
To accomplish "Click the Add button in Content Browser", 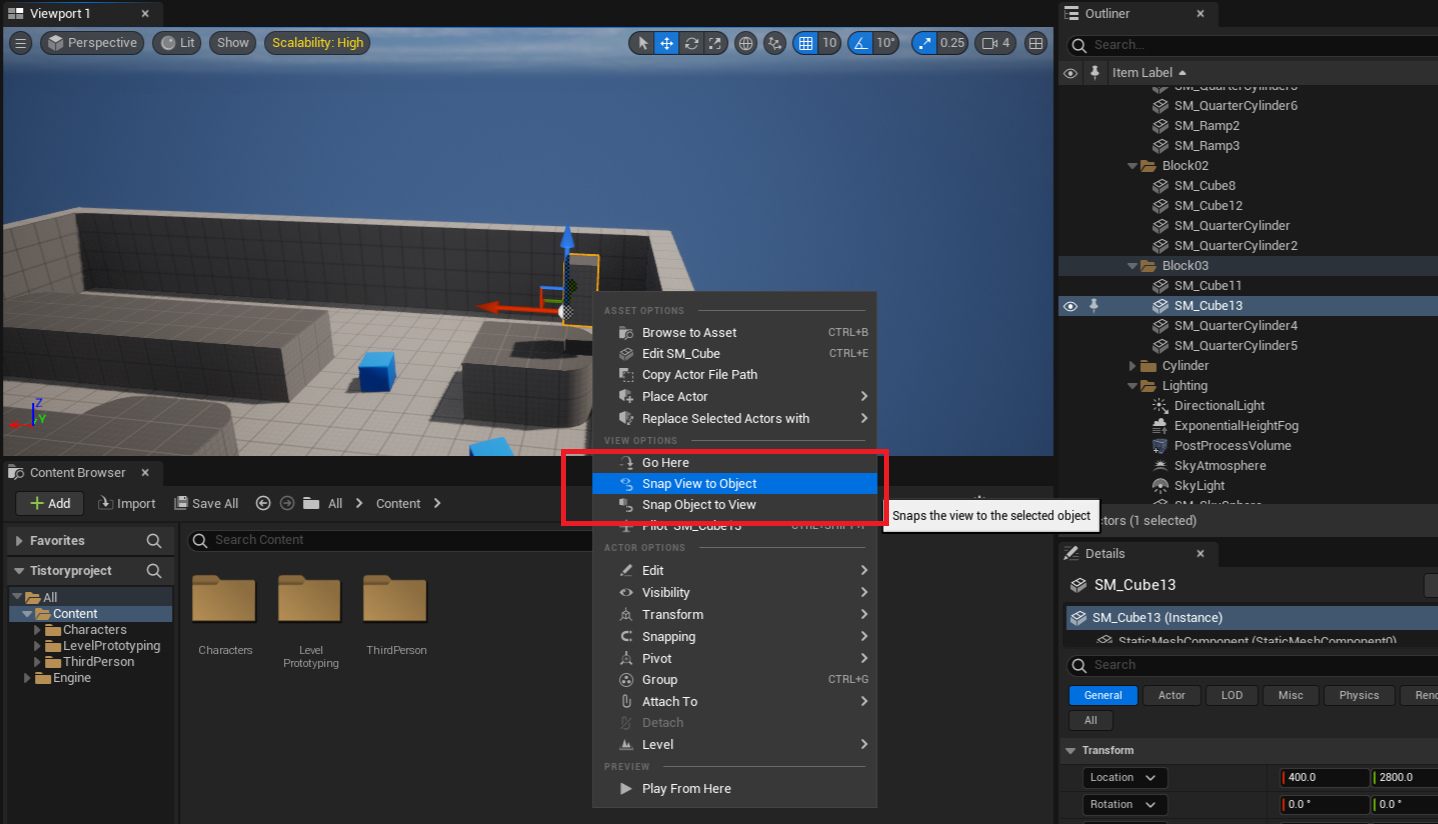I will click(x=50, y=503).
